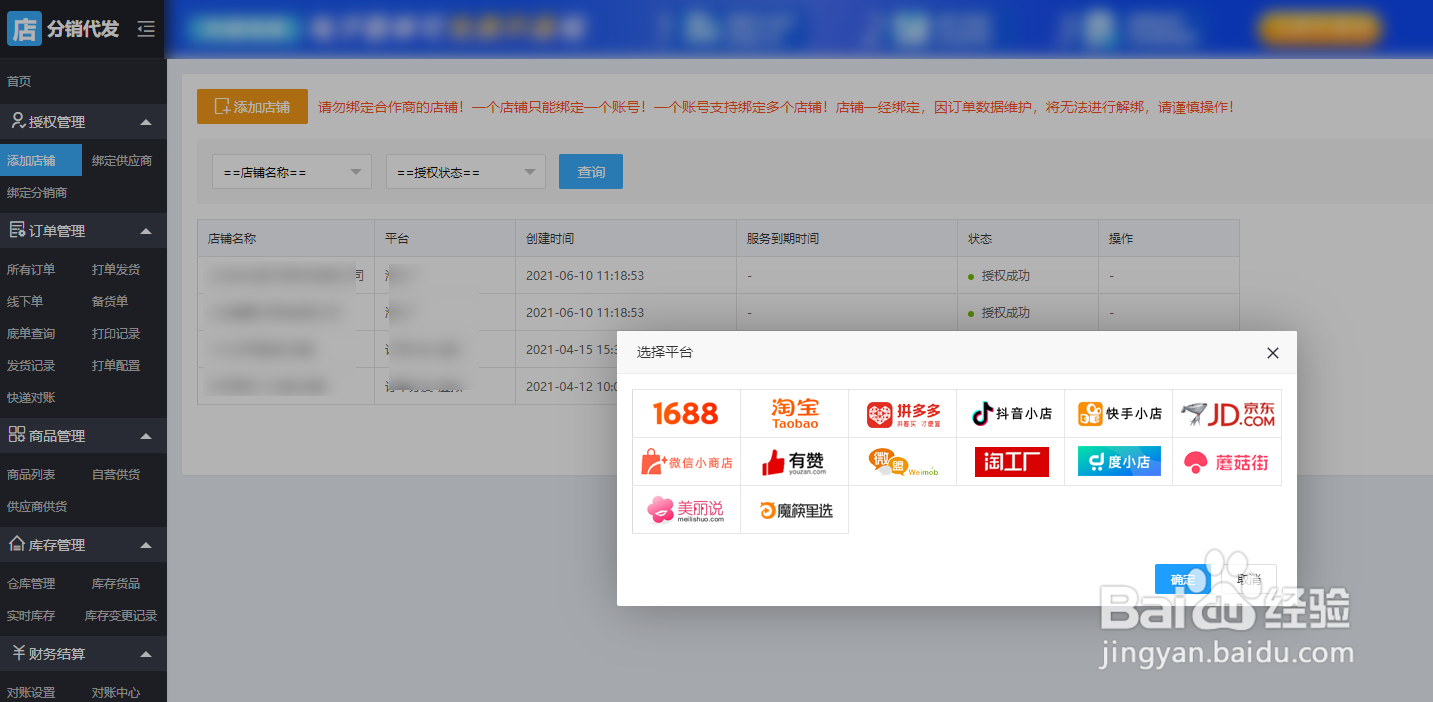
Task: Open 自营供货 in sidebar
Action: click(116, 474)
